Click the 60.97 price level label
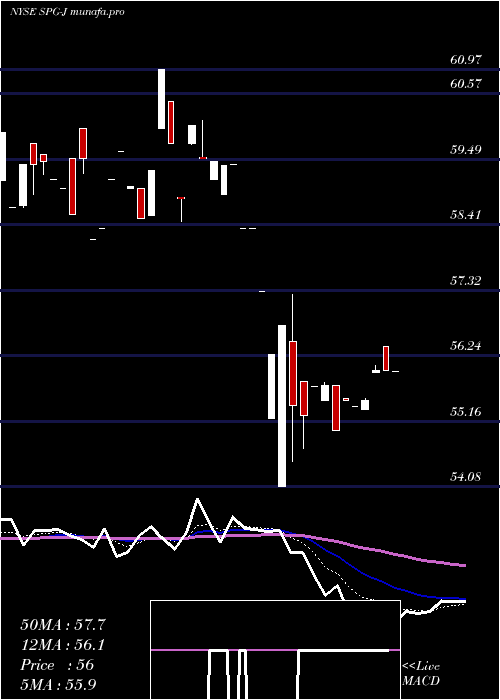The image size is (500, 700). (x=466, y=59)
